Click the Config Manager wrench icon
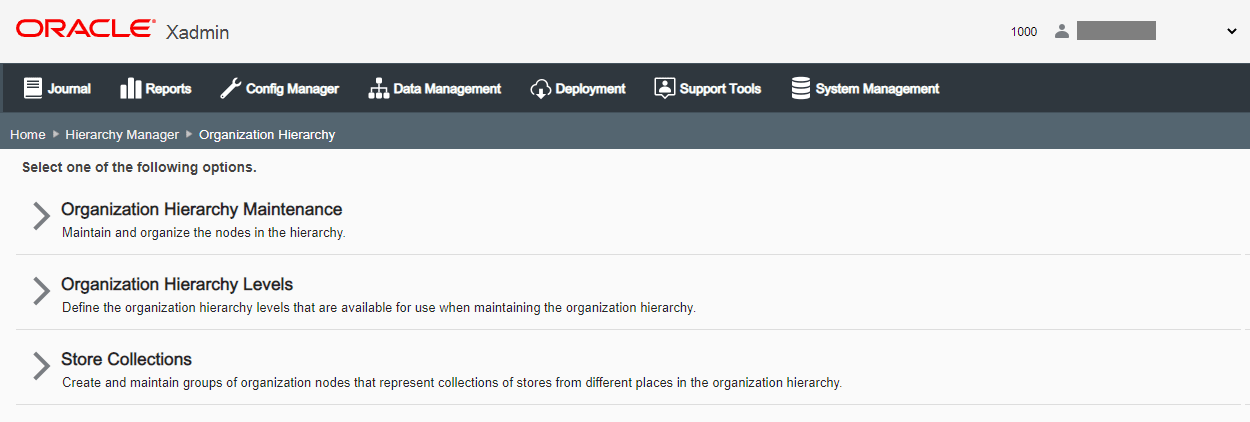The height and width of the screenshot is (422, 1250). pos(230,88)
